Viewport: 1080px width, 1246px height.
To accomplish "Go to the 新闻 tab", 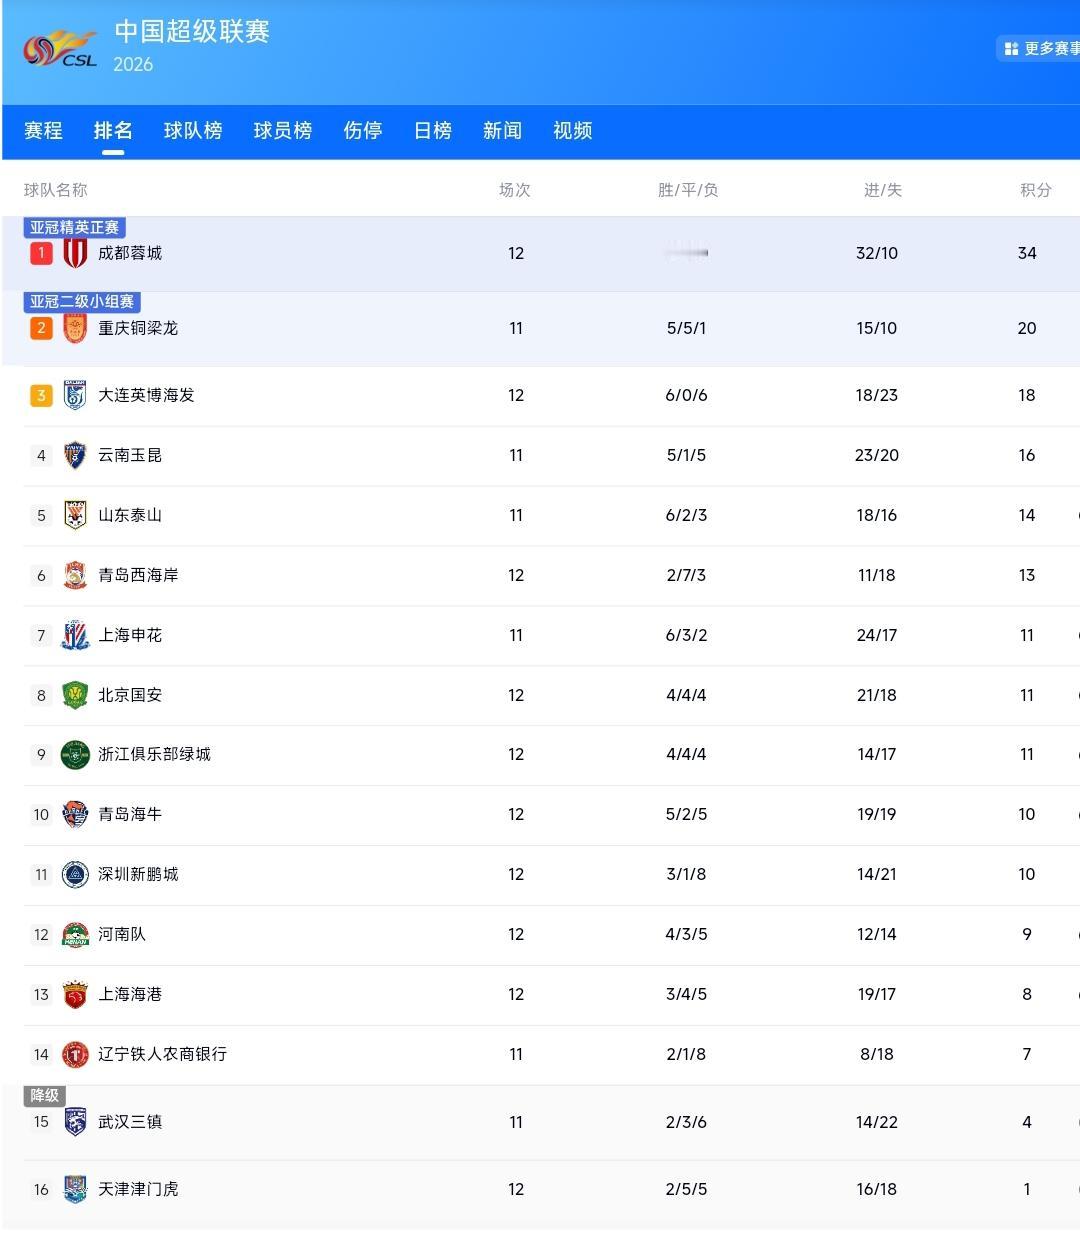I will click(502, 130).
